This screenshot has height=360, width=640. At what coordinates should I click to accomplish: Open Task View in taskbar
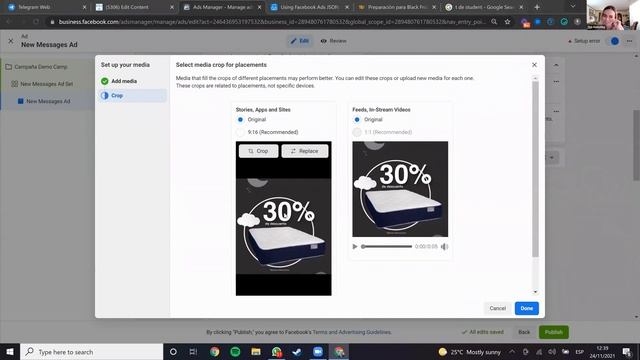pyautogui.click(x=193, y=351)
